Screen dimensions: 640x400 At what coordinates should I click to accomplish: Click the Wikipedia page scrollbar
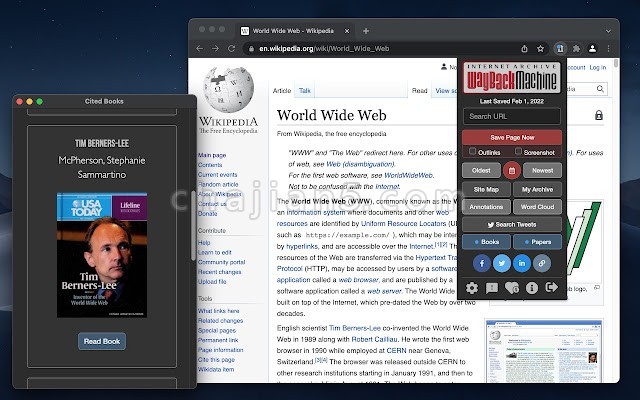[616, 64]
